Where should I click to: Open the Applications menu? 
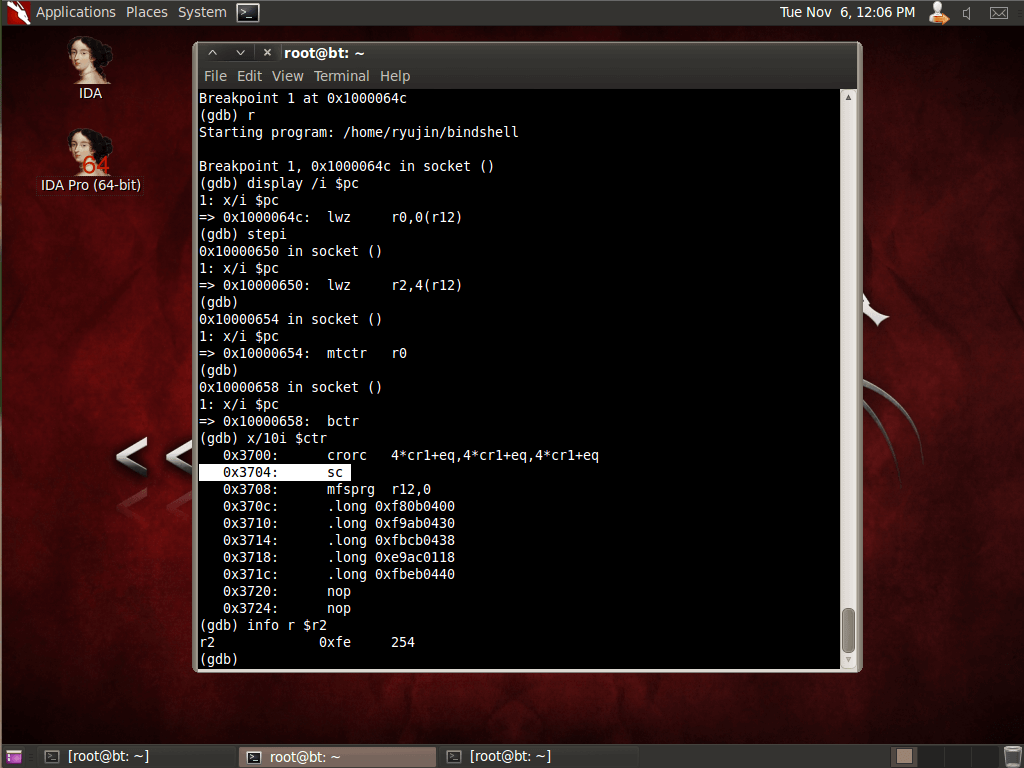tap(75, 12)
